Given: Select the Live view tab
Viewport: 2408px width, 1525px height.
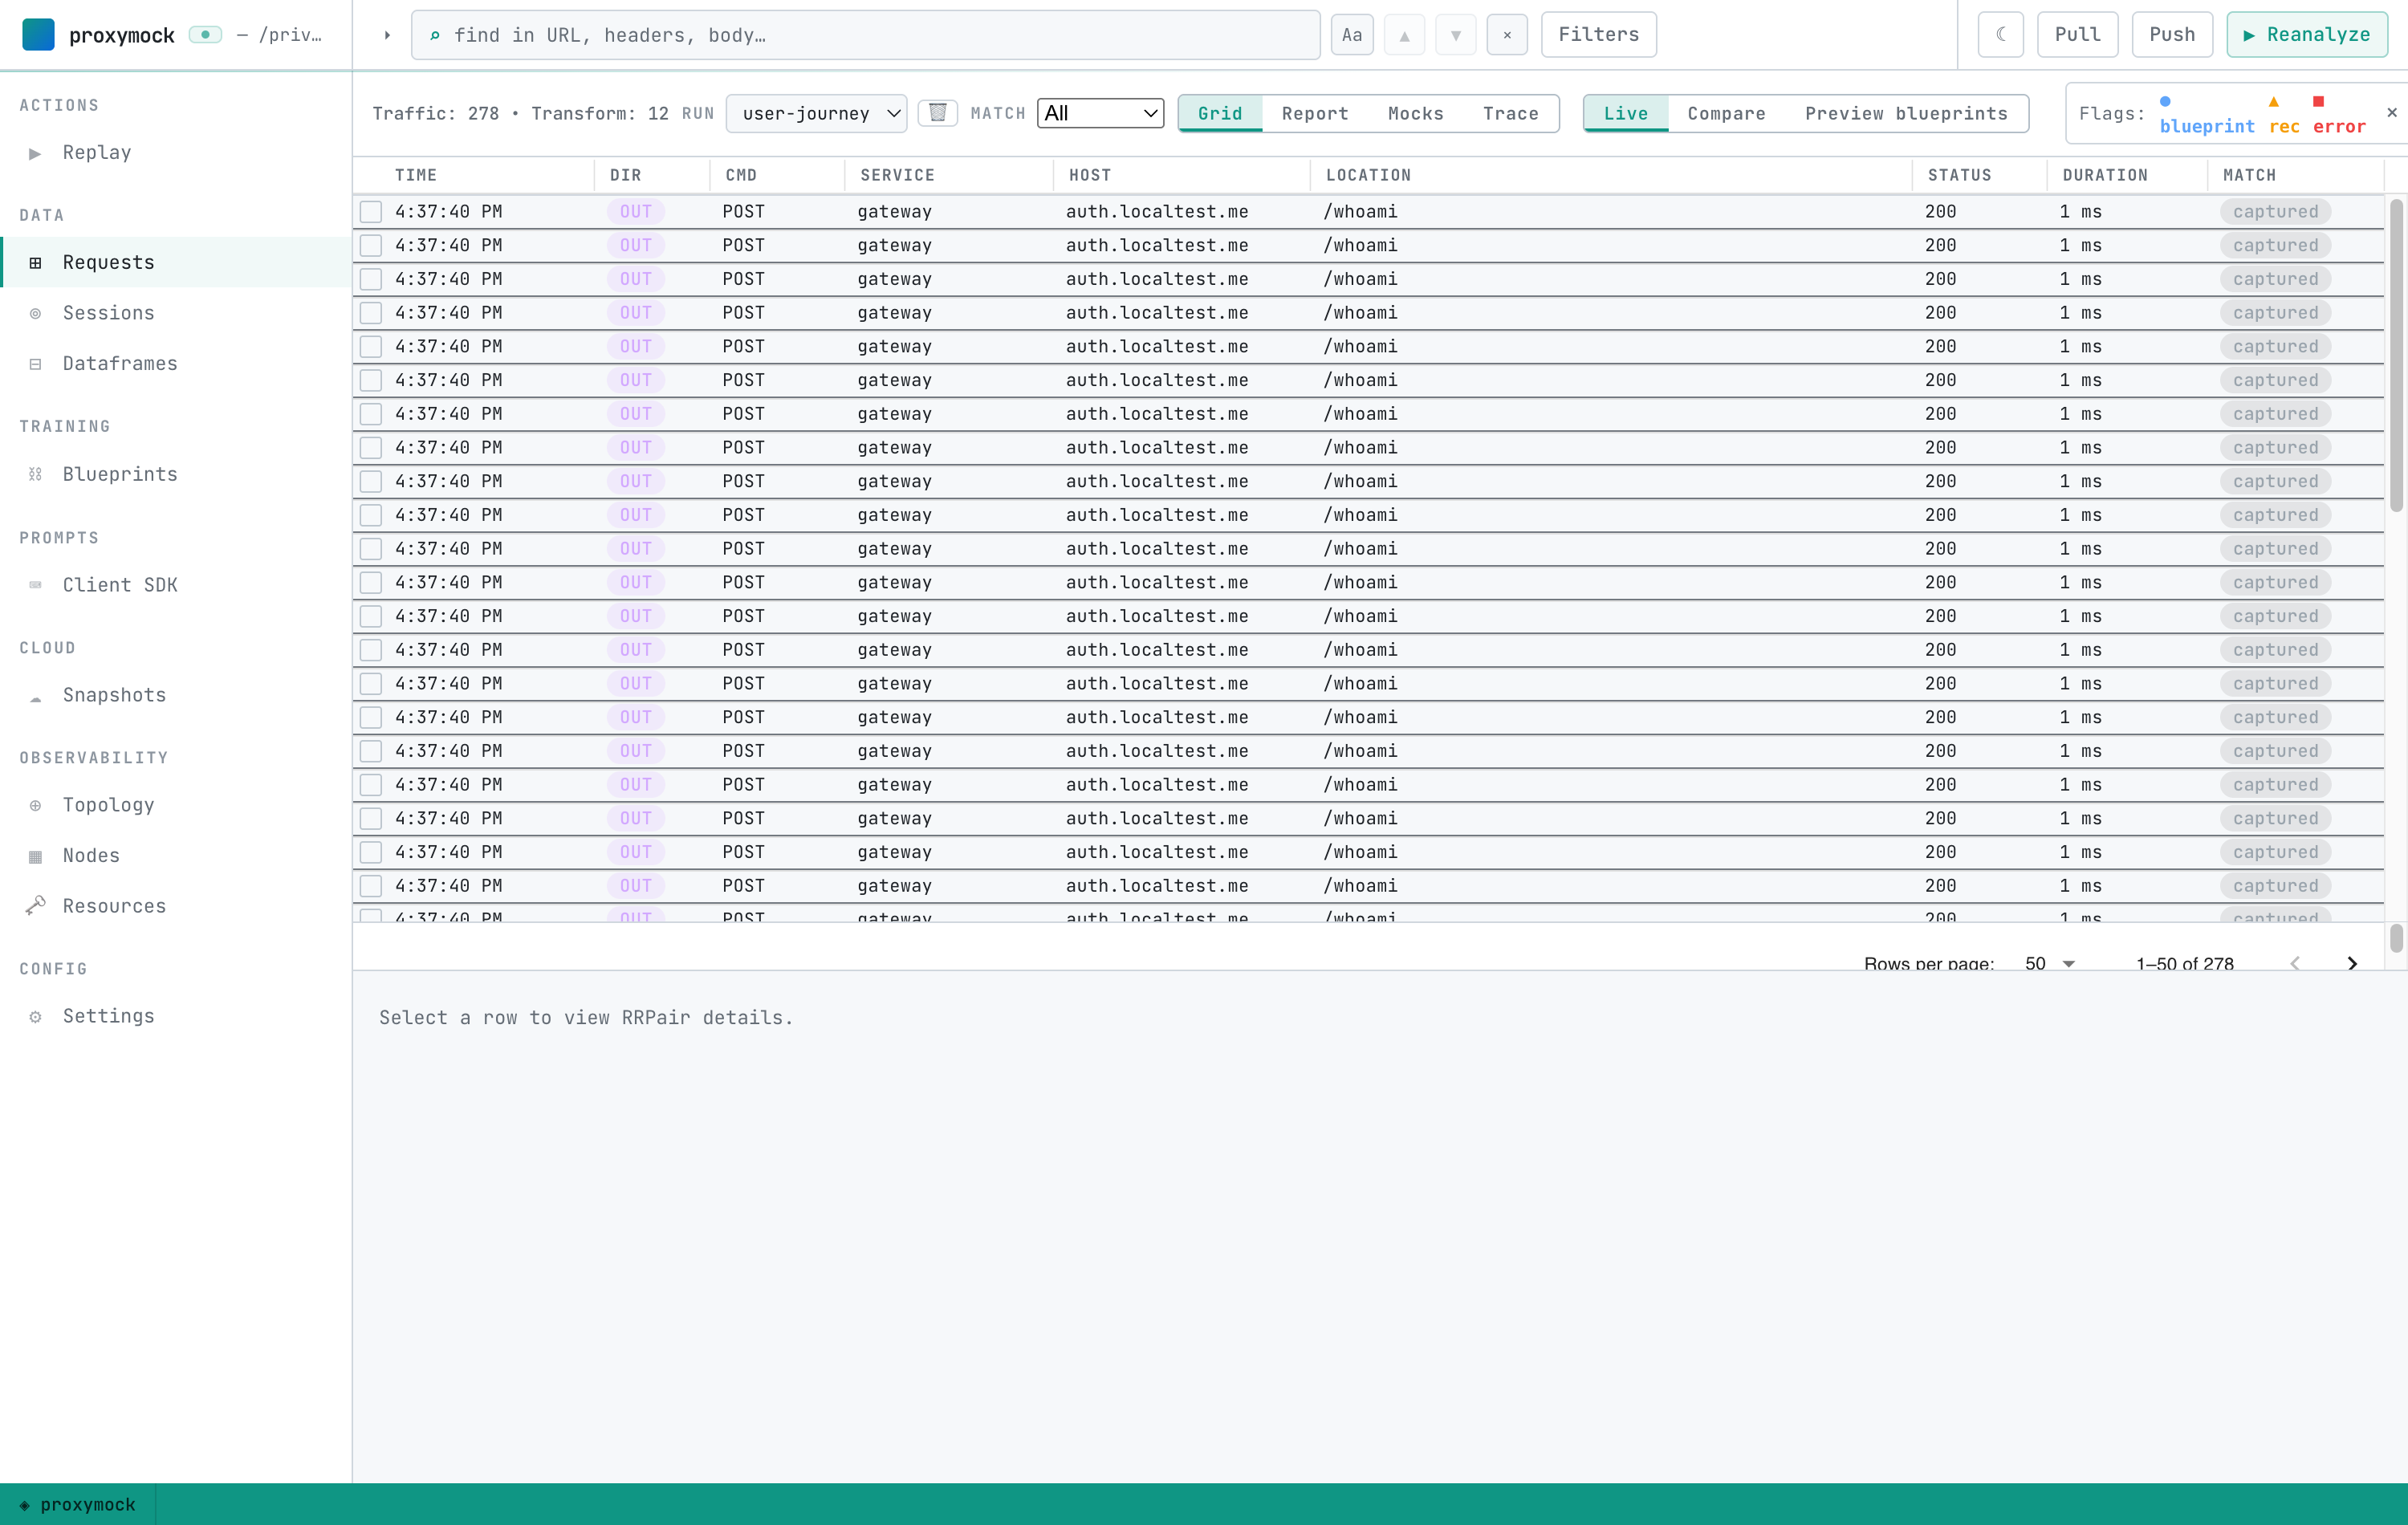Looking at the screenshot, I should pyautogui.click(x=1626, y=113).
